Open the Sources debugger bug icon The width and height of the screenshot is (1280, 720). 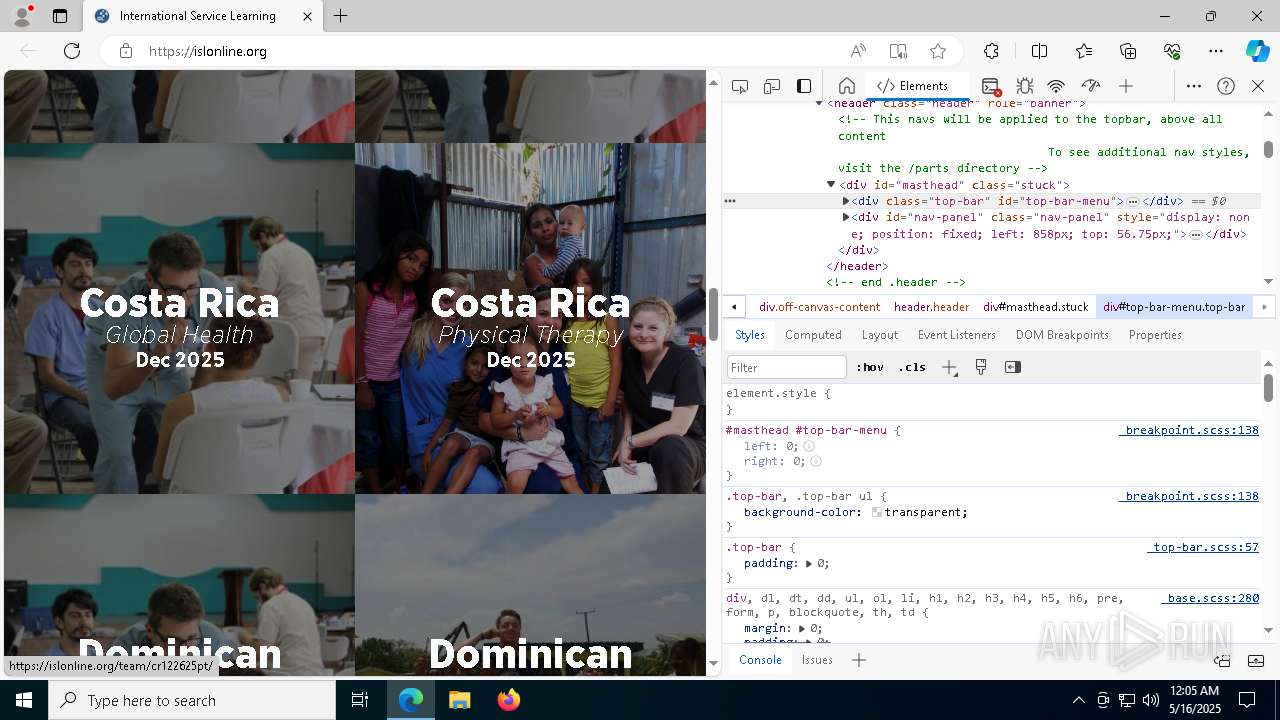(x=1025, y=86)
